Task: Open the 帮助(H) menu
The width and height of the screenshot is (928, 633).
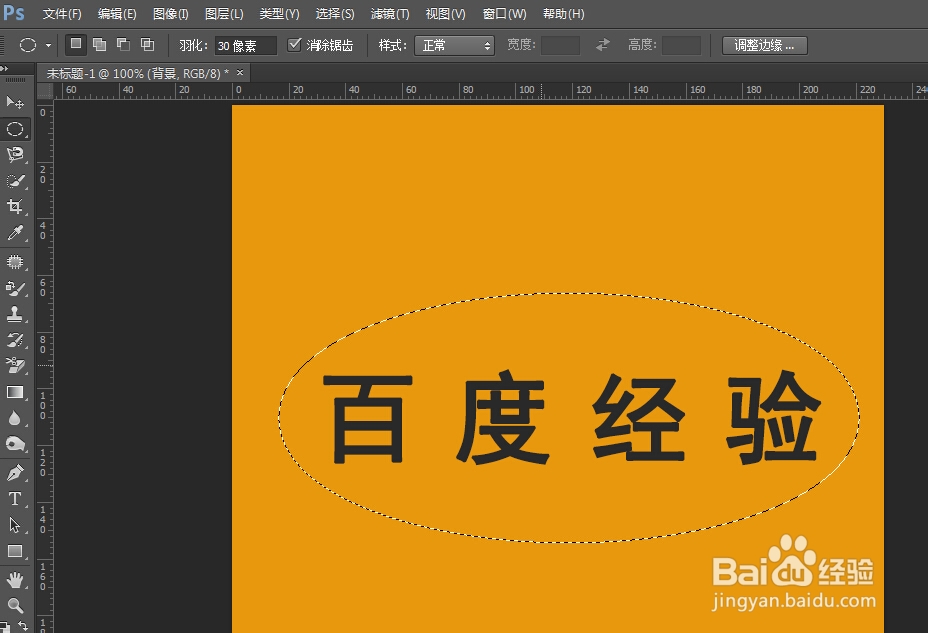Action: (x=563, y=14)
